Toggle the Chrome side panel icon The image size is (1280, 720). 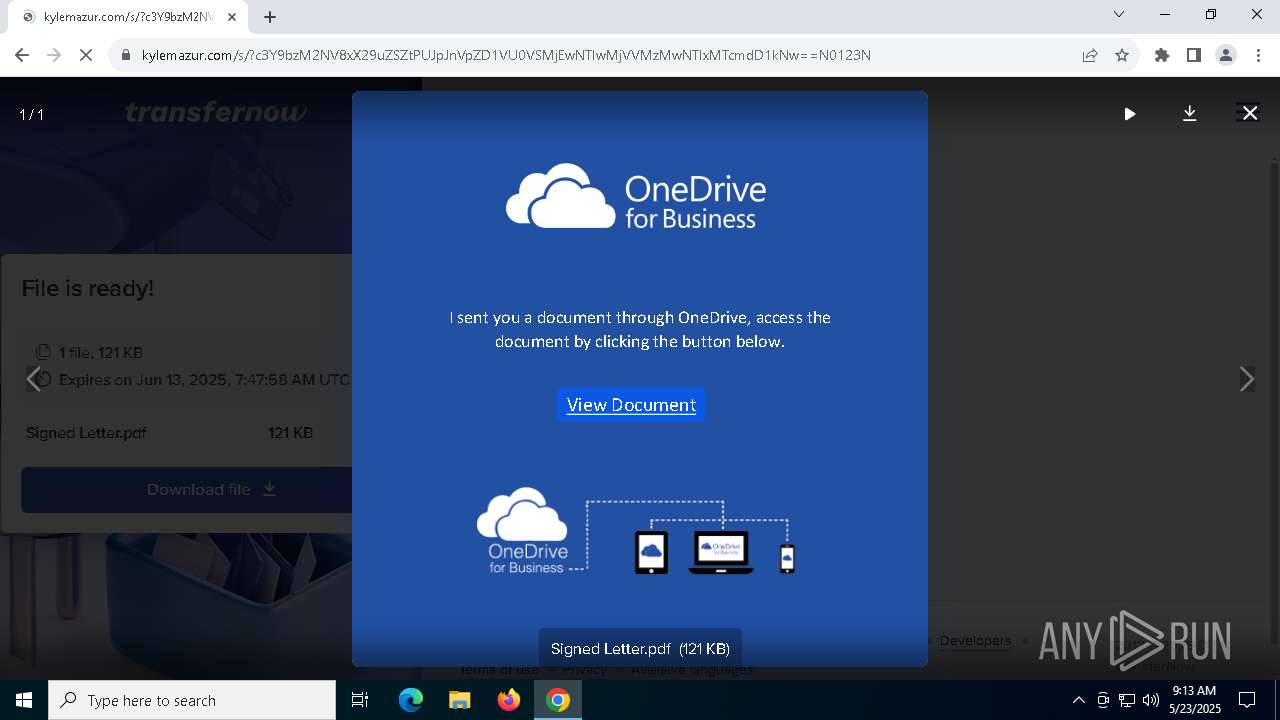click(x=1194, y=55)
